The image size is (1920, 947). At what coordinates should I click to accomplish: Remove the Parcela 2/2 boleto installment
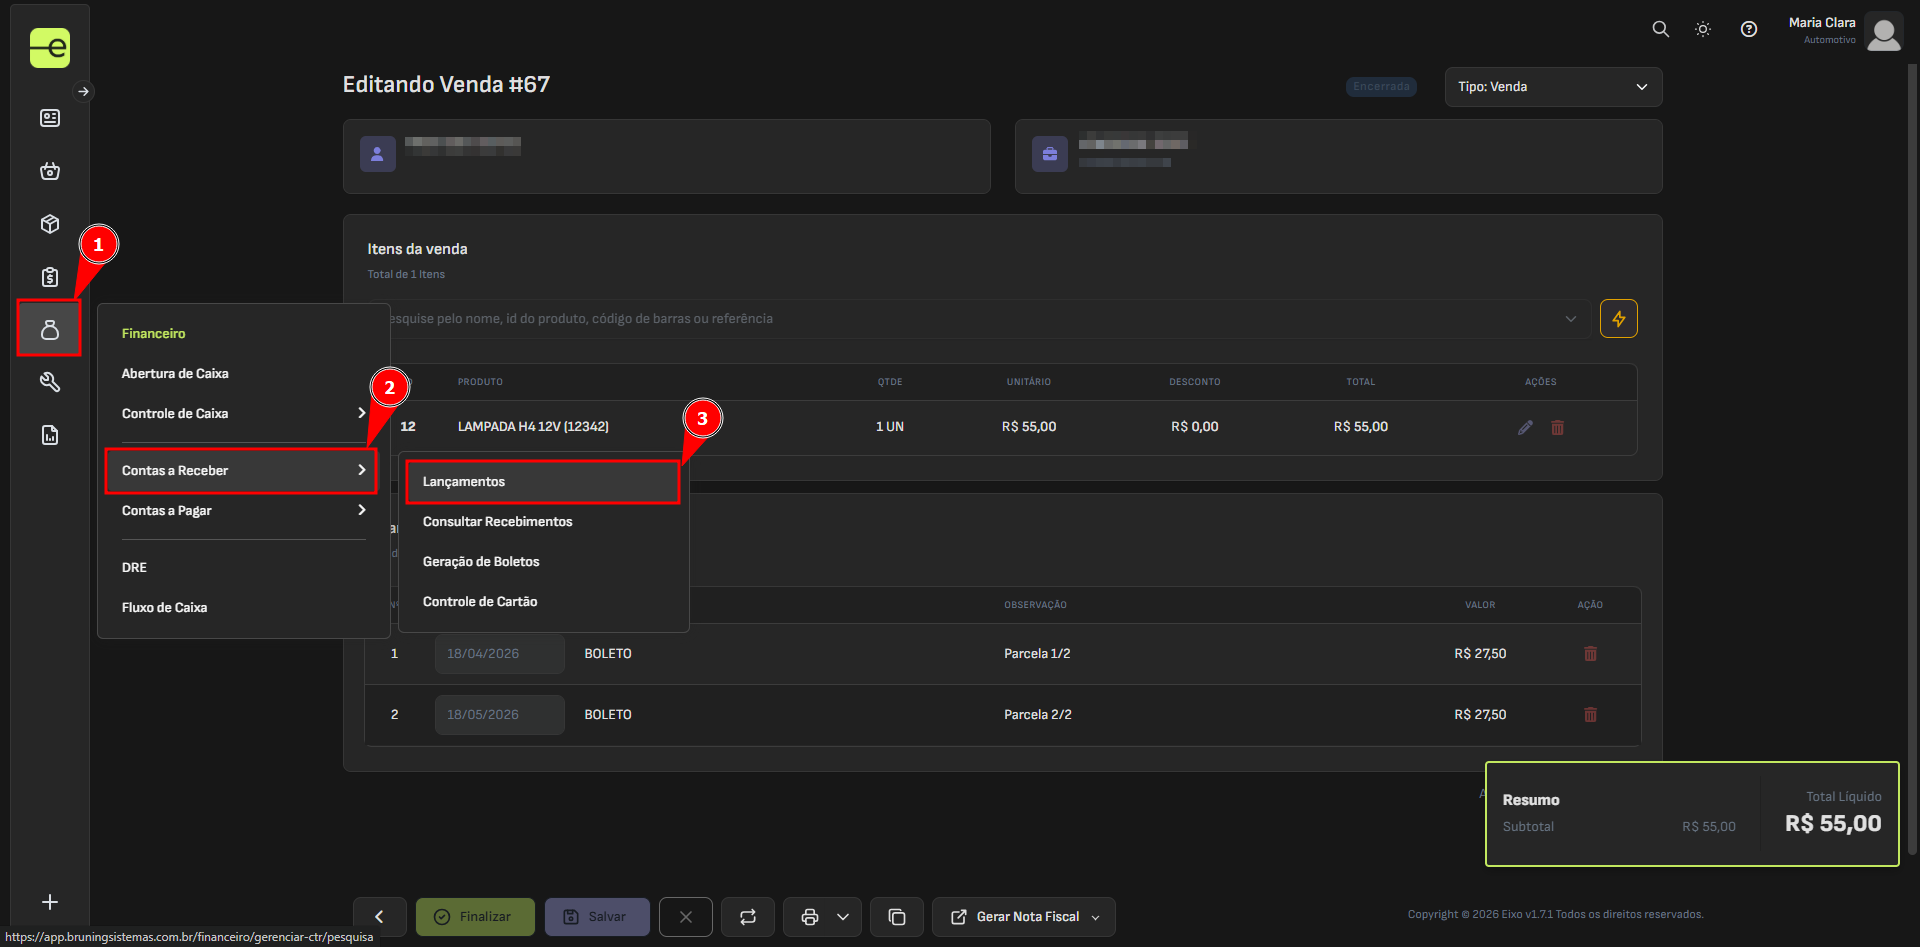1590,715
